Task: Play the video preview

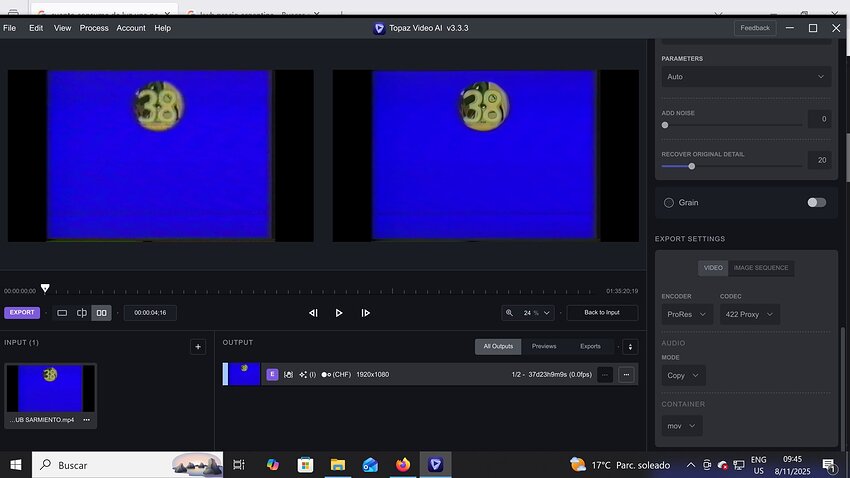Action: pos(339,313)
